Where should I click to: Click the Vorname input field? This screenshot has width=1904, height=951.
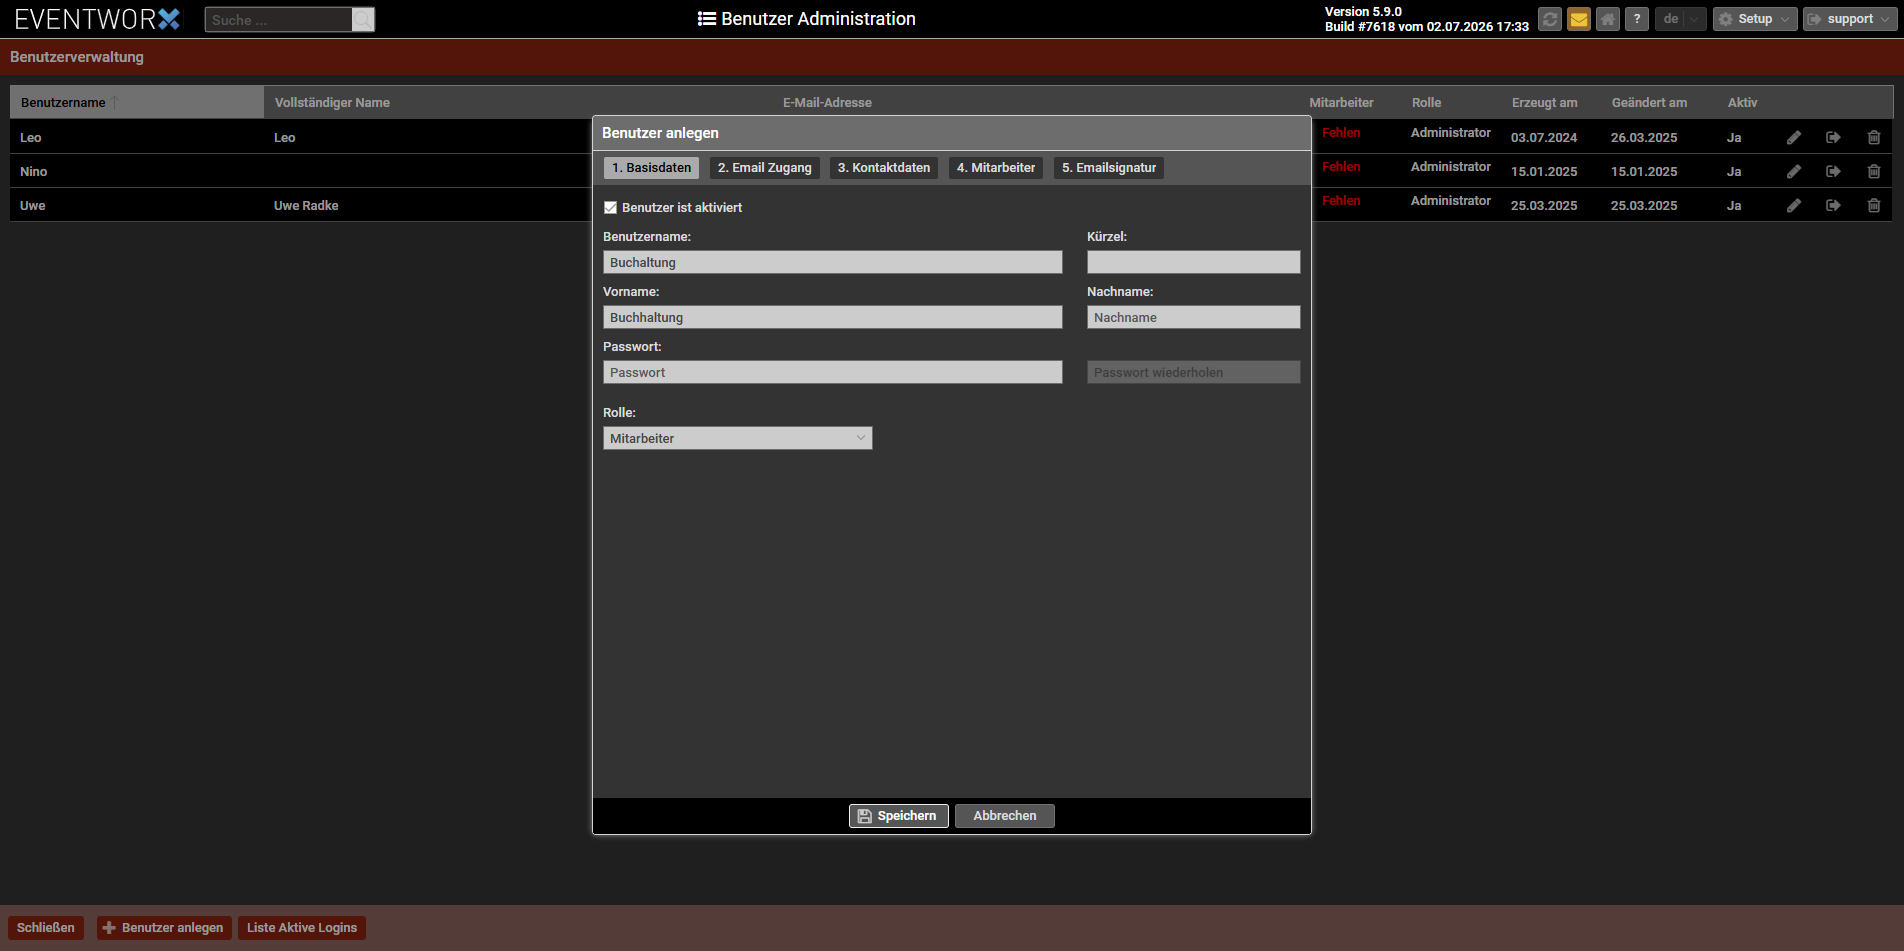coord(833,317)
